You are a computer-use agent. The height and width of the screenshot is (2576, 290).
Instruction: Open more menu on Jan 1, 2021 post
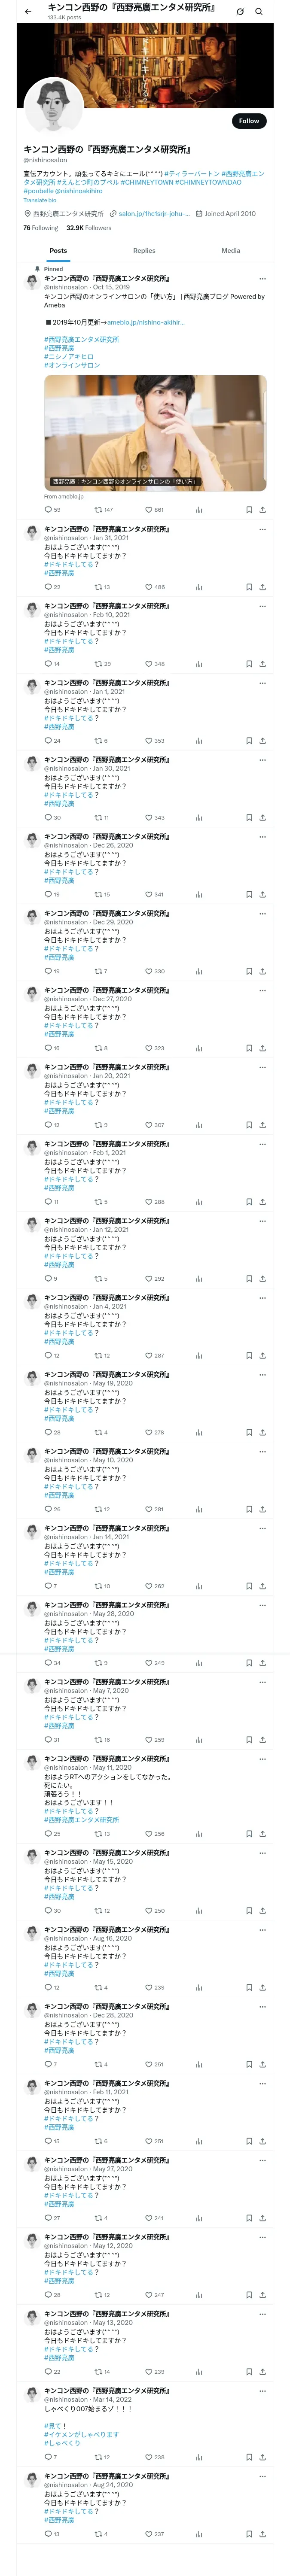click(x=262, y=683)
